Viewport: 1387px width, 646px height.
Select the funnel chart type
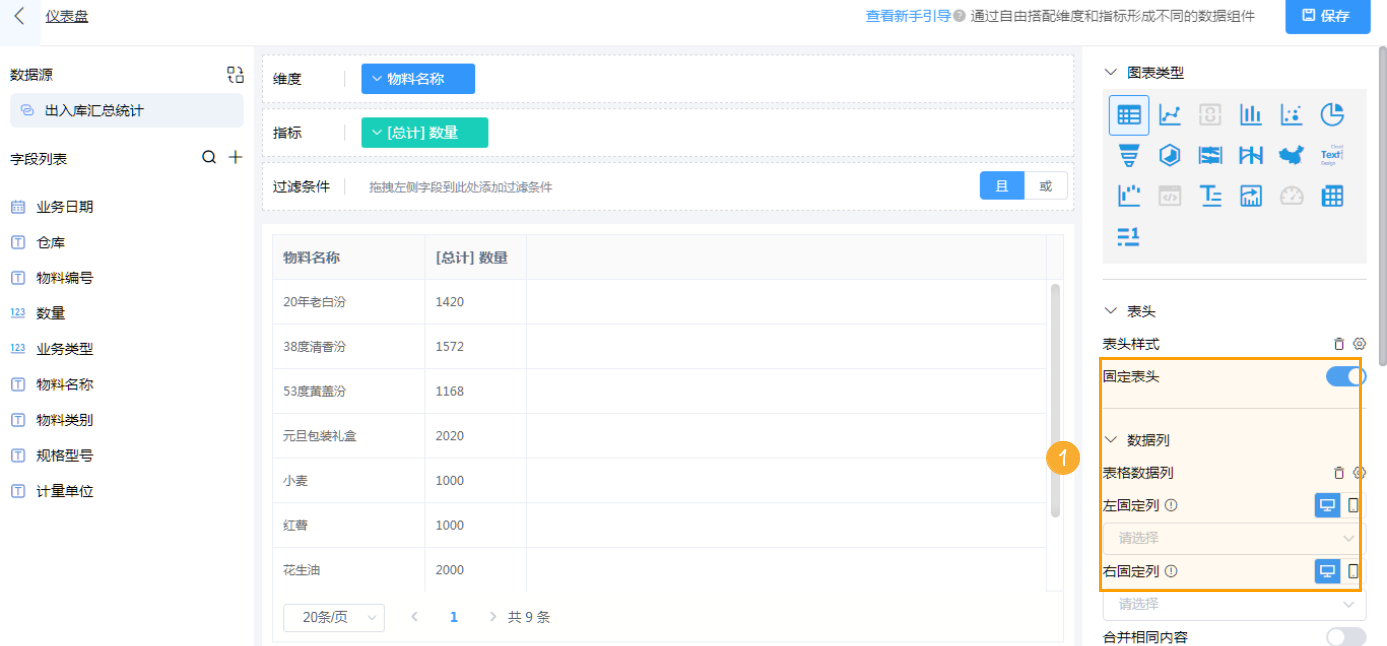click(1128, 155)
